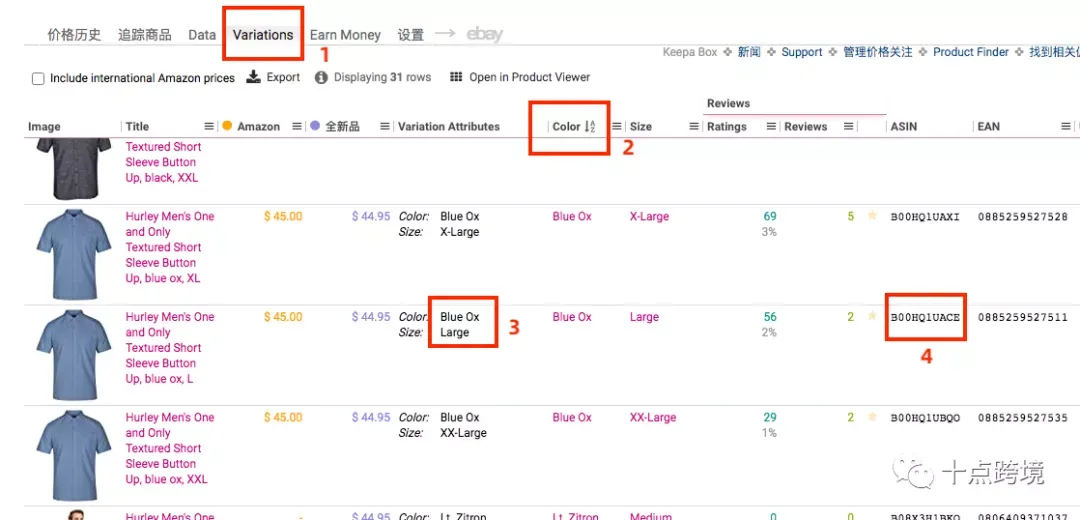Viewport: 1080px width, 520px height.
Task: Open the Ratings column menu icon
Action: tap(771, 127)
